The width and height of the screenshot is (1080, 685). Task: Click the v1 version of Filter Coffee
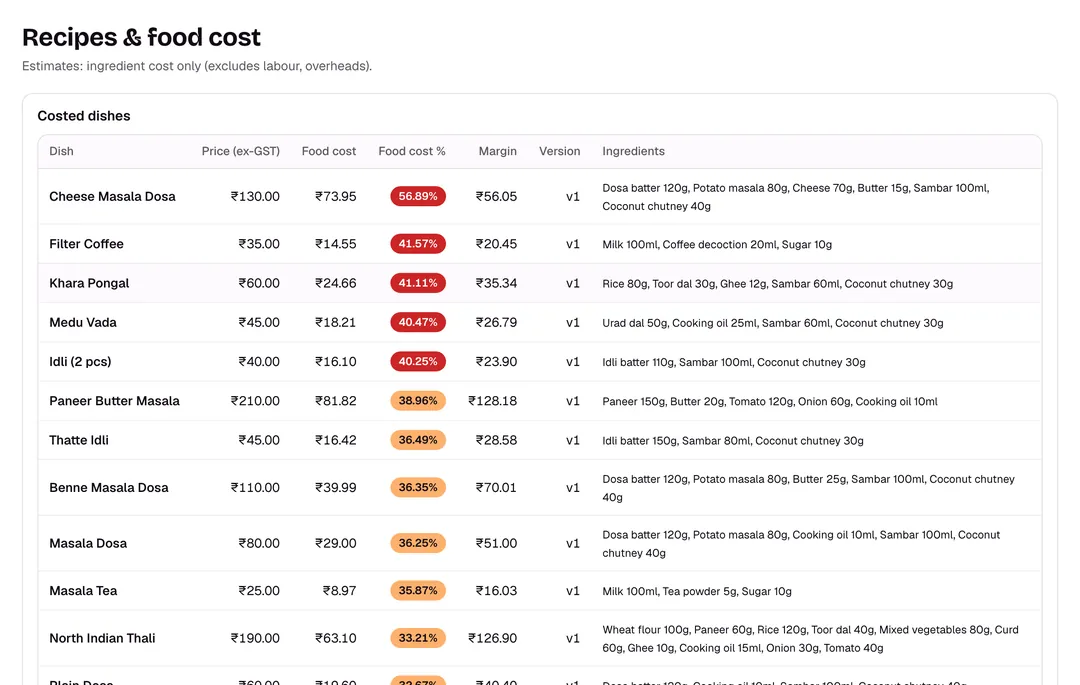573,244
